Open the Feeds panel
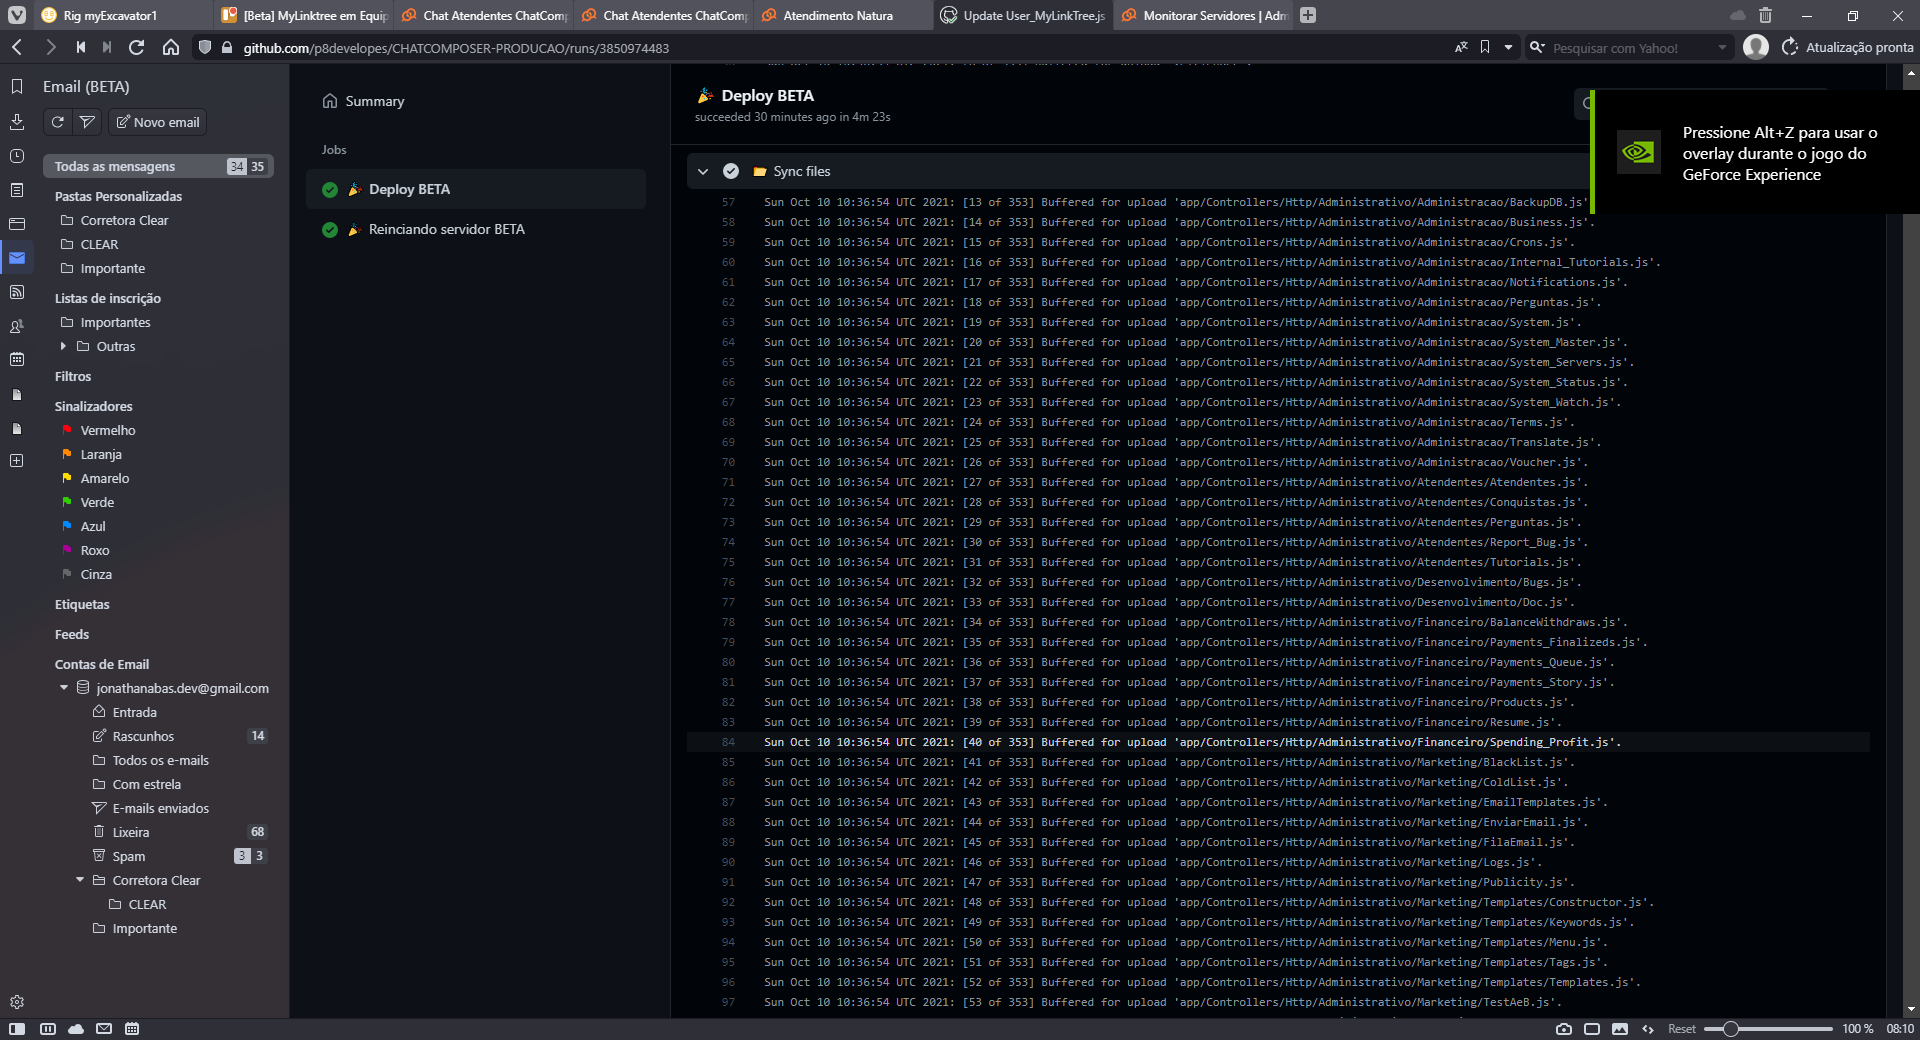Image resolution: width=1920 pixels, height=1040 pixels. pyautogui.click(x=17, y=292)
